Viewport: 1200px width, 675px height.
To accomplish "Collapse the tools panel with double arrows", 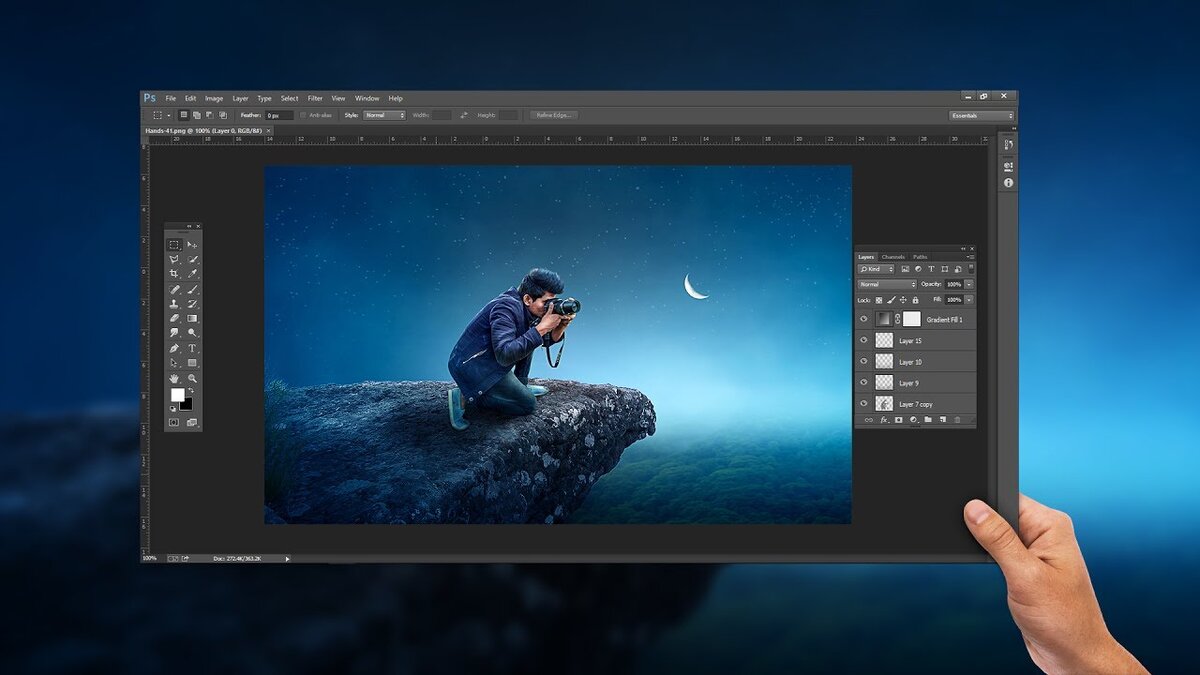I will coord(189,226).
